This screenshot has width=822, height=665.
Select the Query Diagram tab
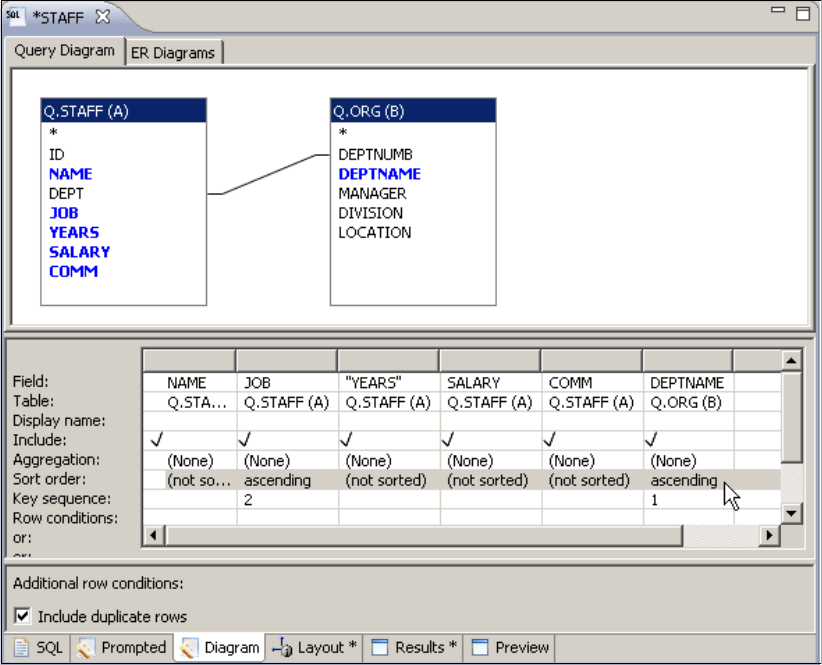(x=64, y=52)
